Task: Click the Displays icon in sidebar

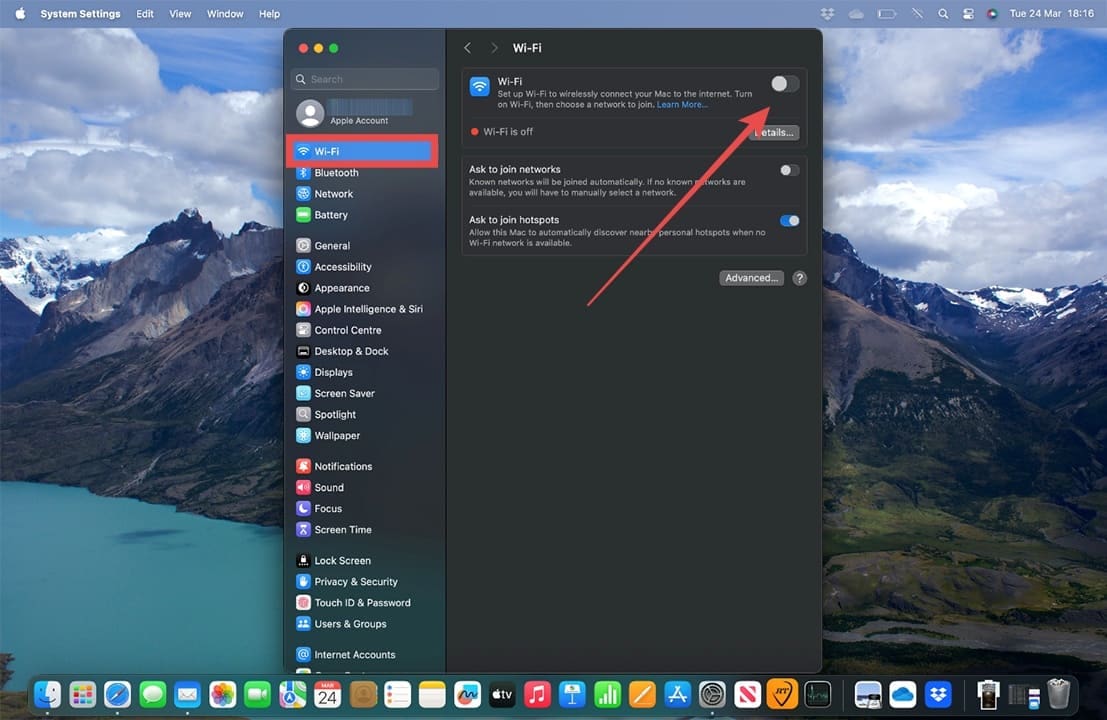Action: pos(303,373)
